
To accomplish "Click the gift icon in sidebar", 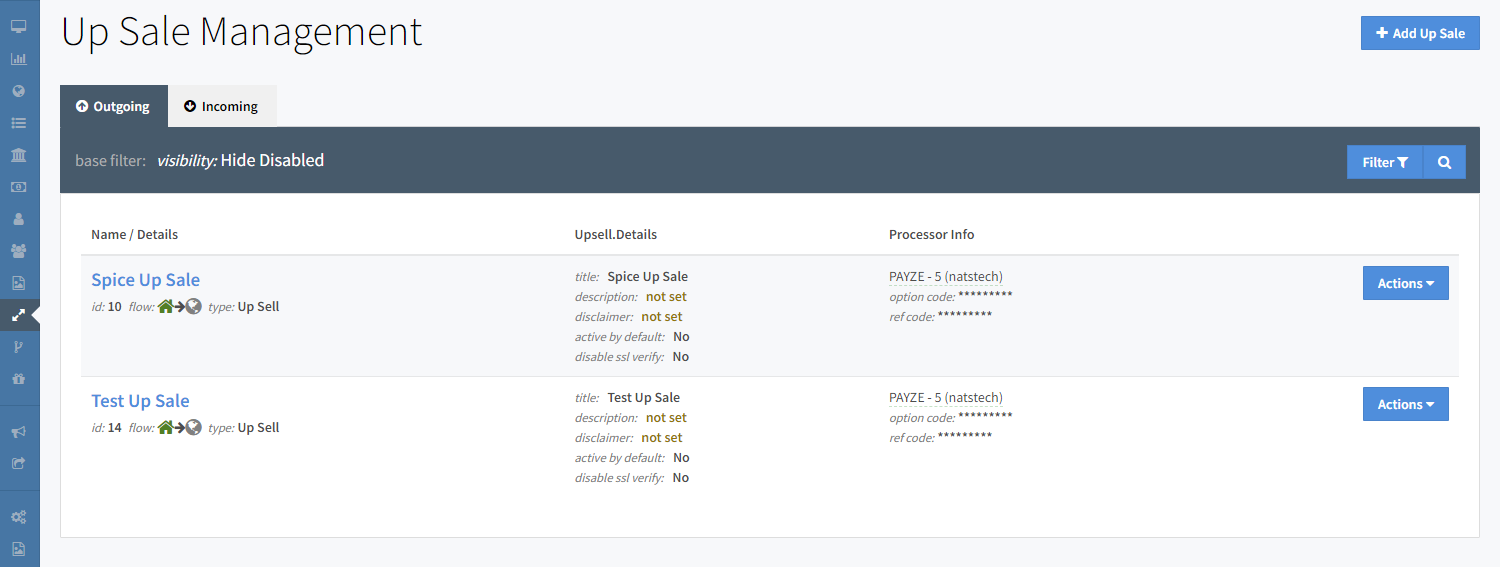I will pos(18,379).
